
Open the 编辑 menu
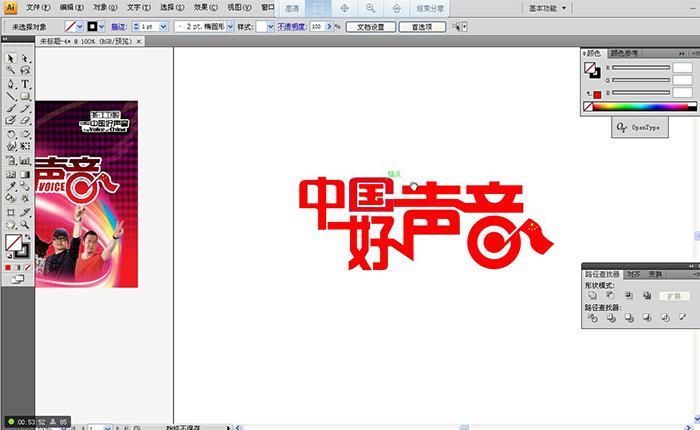tap(71, 8)
